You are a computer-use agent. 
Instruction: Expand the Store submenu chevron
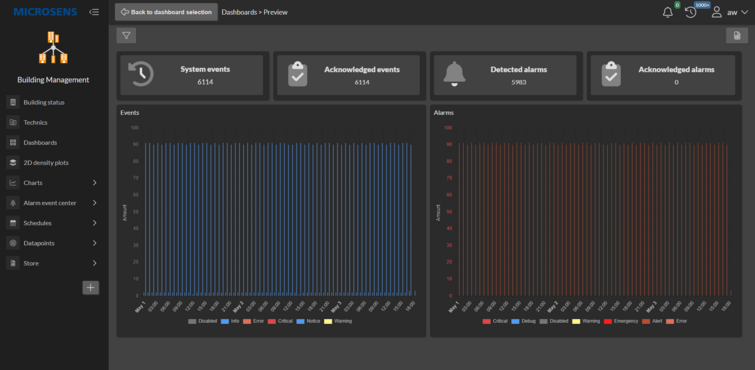[x=94, y=264]
